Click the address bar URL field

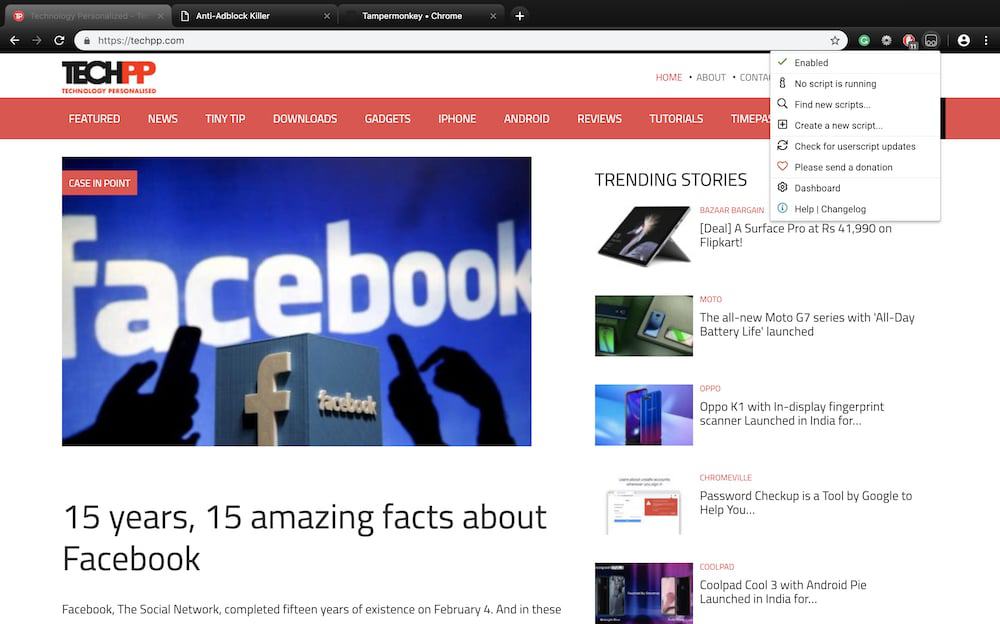pyautogui.click(x=459, y=40)
